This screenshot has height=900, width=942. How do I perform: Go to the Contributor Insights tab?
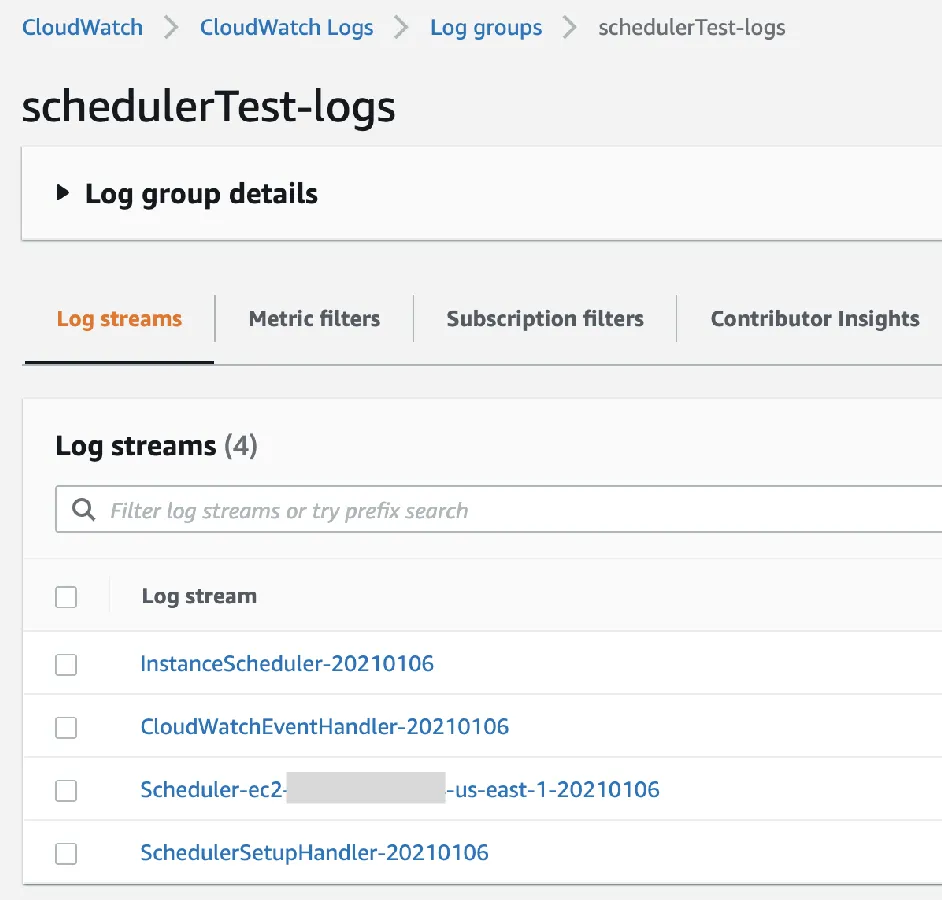(814, 319)
